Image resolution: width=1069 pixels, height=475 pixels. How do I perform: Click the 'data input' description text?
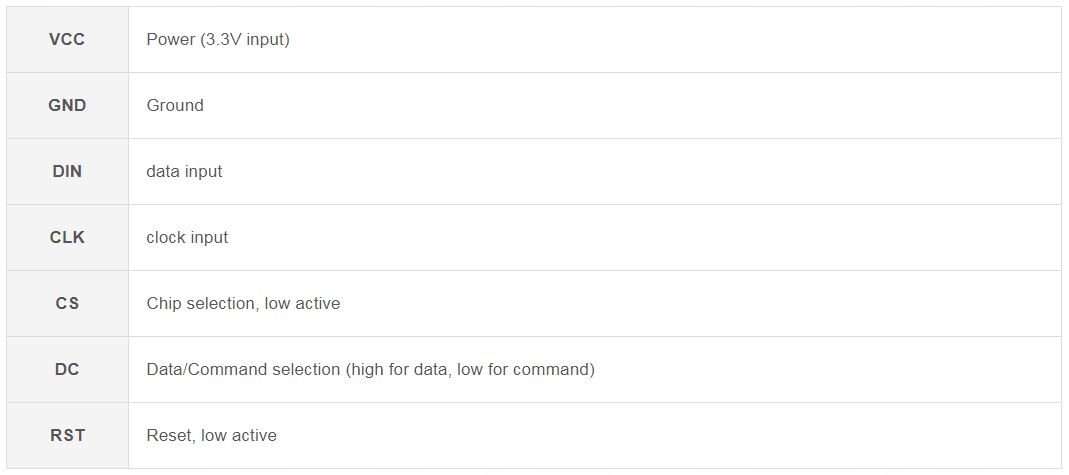184,171
